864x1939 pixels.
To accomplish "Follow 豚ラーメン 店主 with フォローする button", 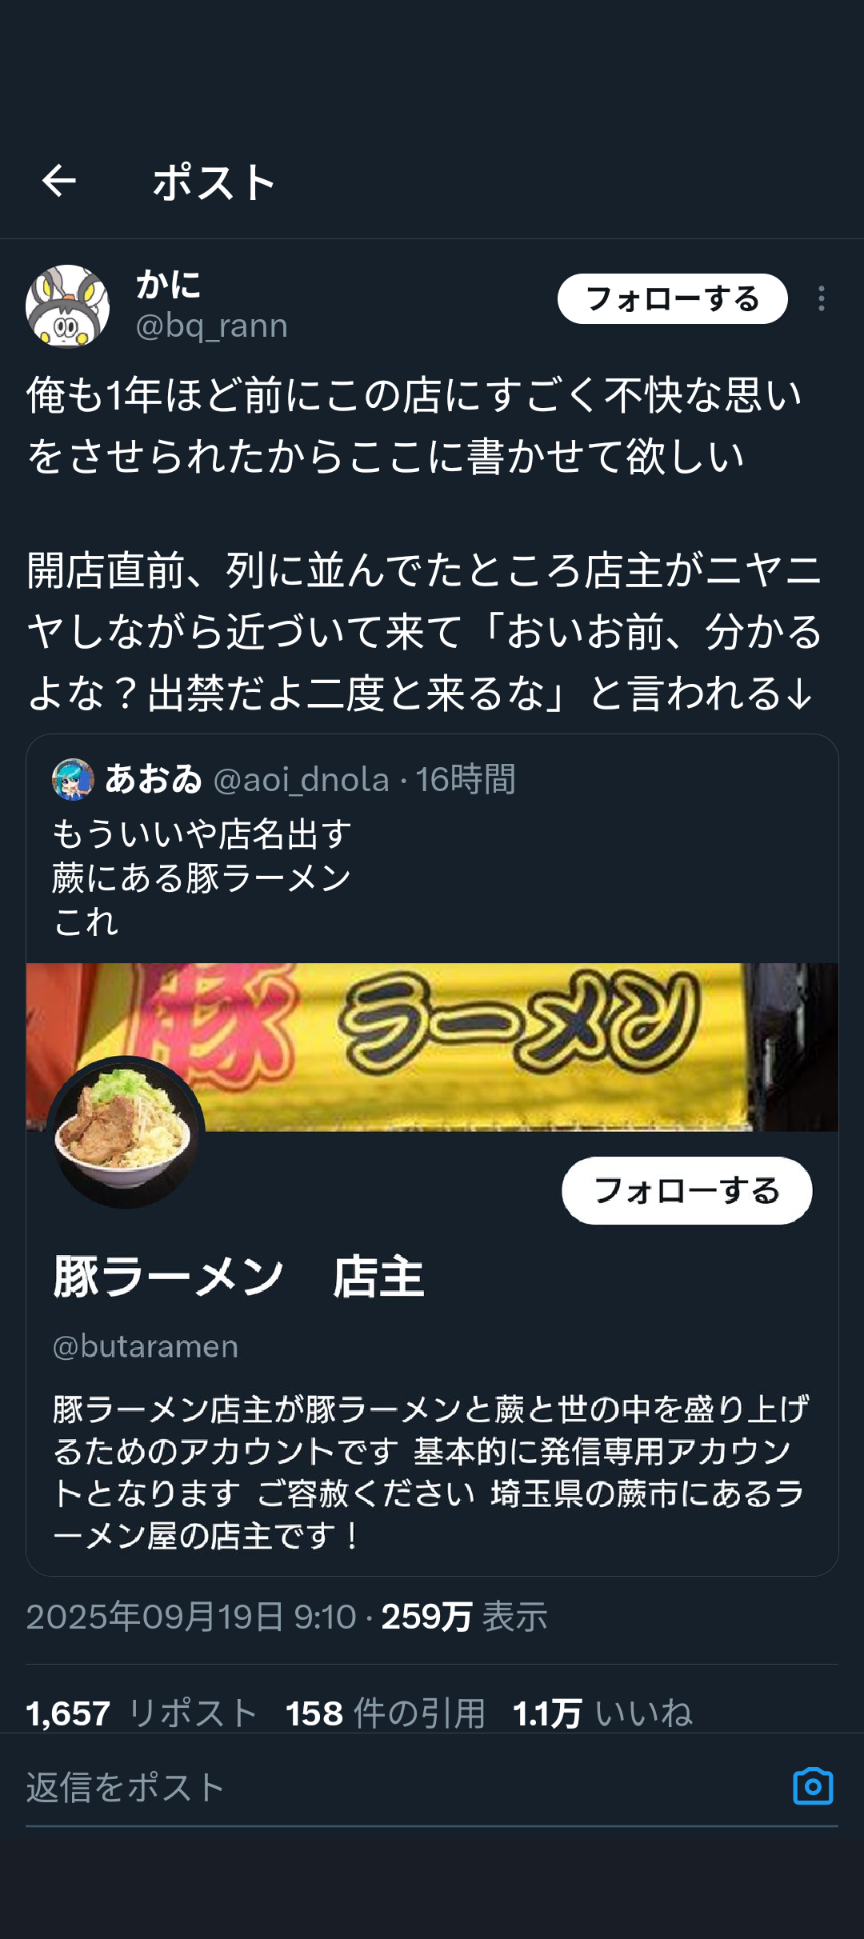I will [686, 1191].
